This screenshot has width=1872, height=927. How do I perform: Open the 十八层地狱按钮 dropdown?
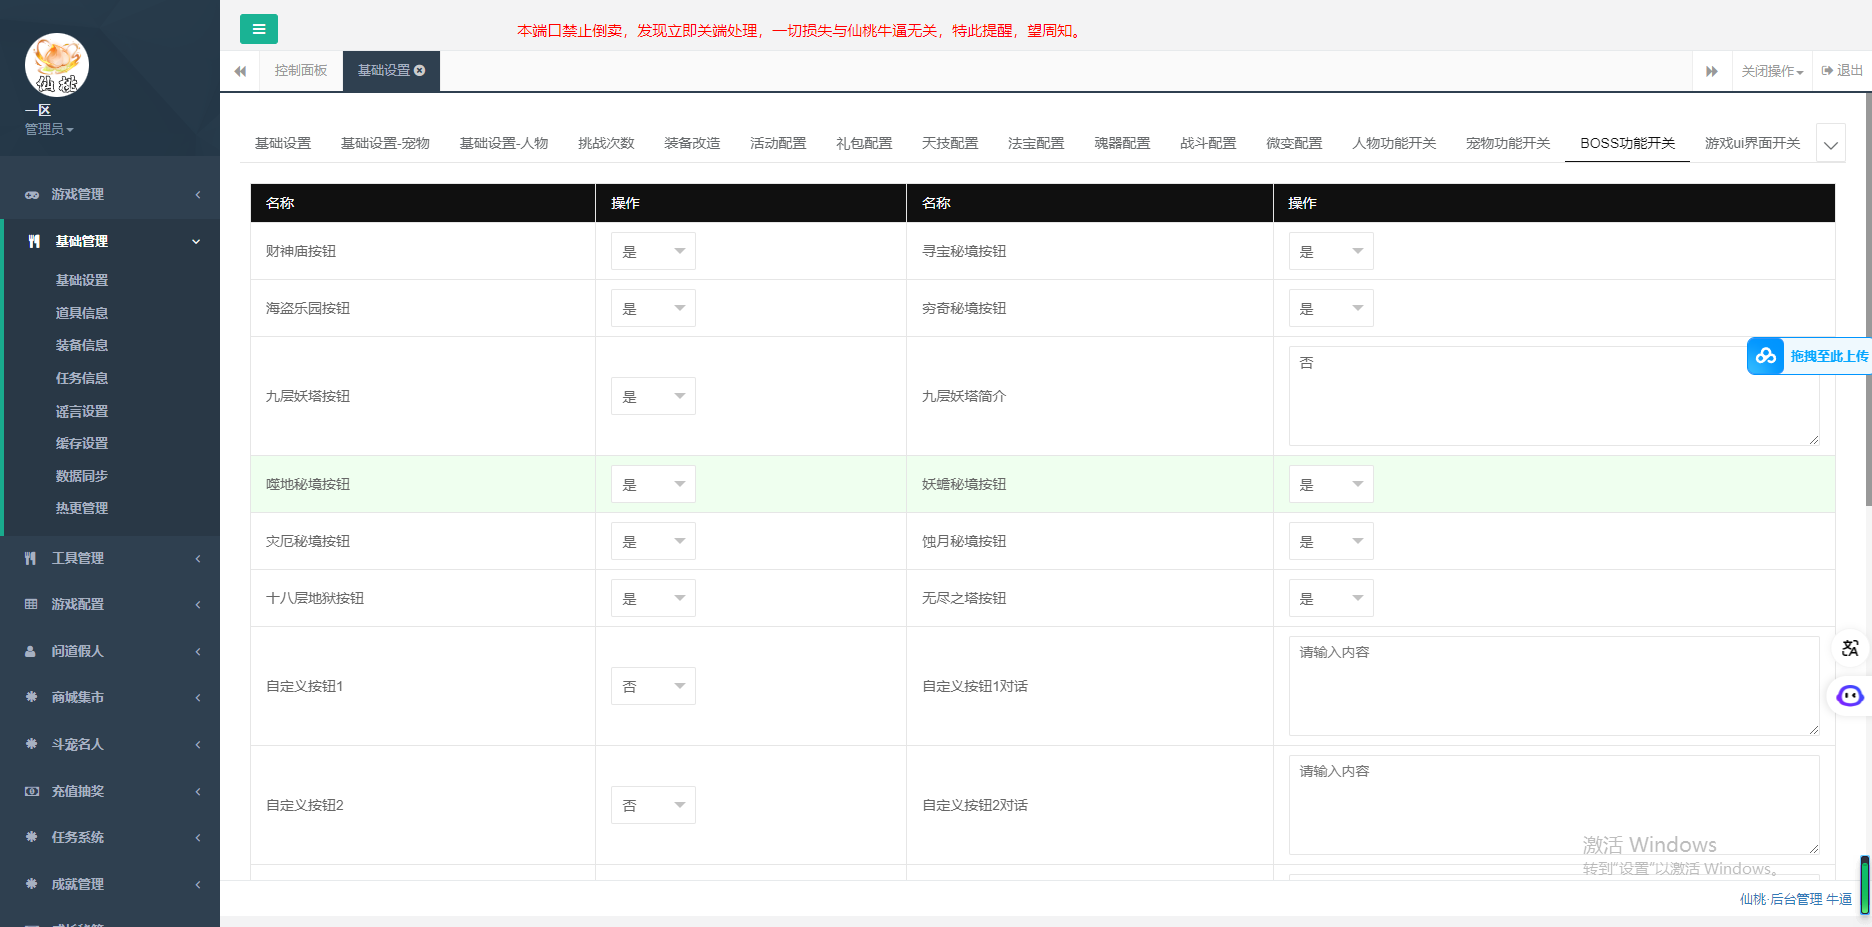653,598
